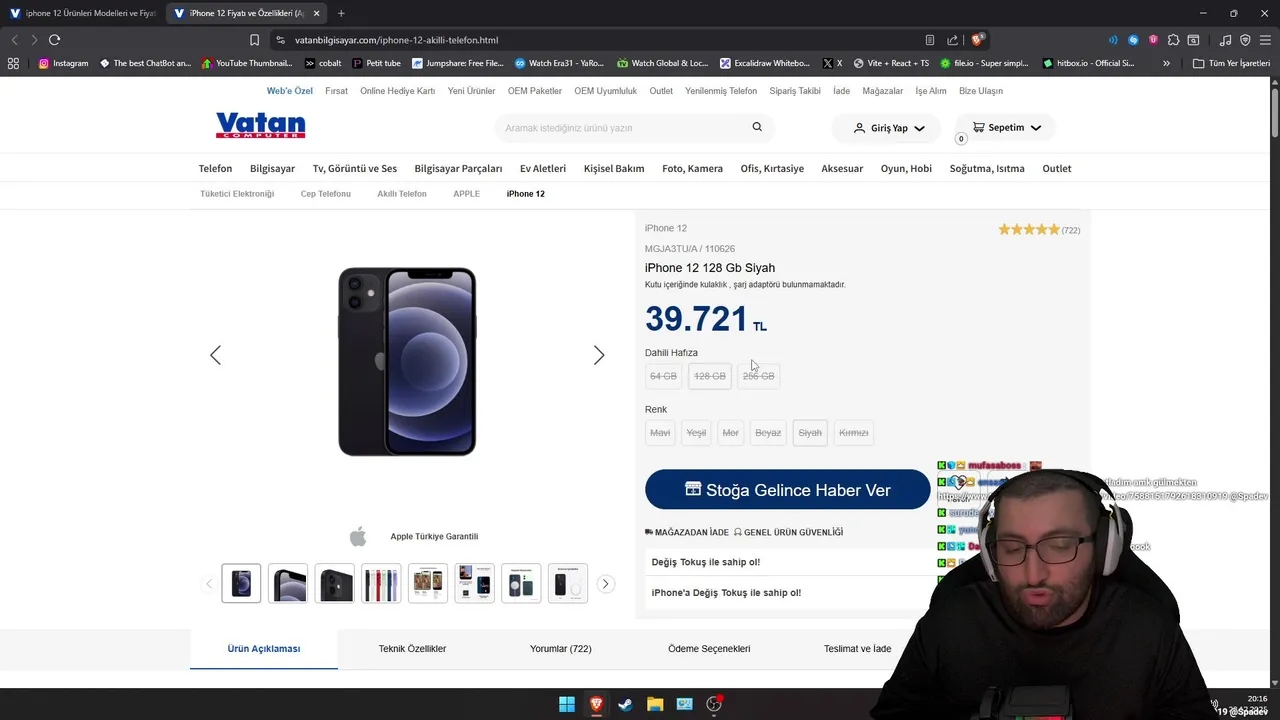Open the reader mode icon in the address bar
The height and width of the screenshot is (720, 1280).
tap(930, 40)
